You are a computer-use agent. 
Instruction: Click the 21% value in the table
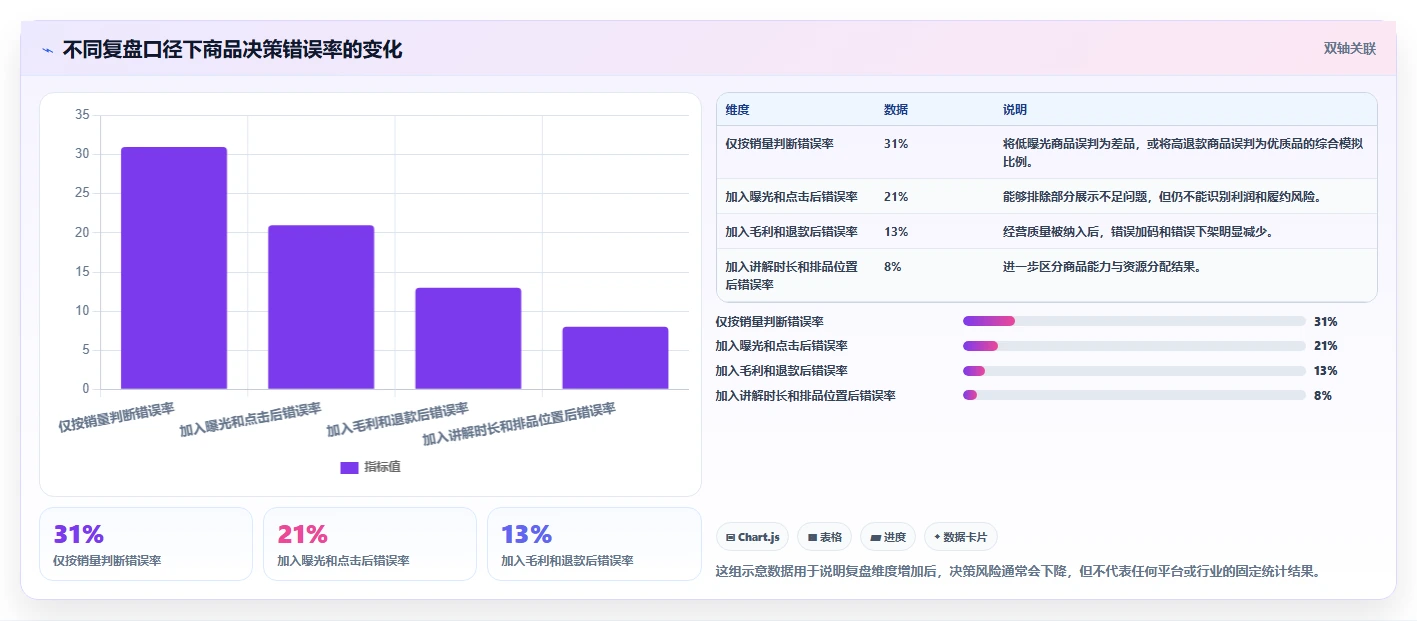tap(896, 197)
